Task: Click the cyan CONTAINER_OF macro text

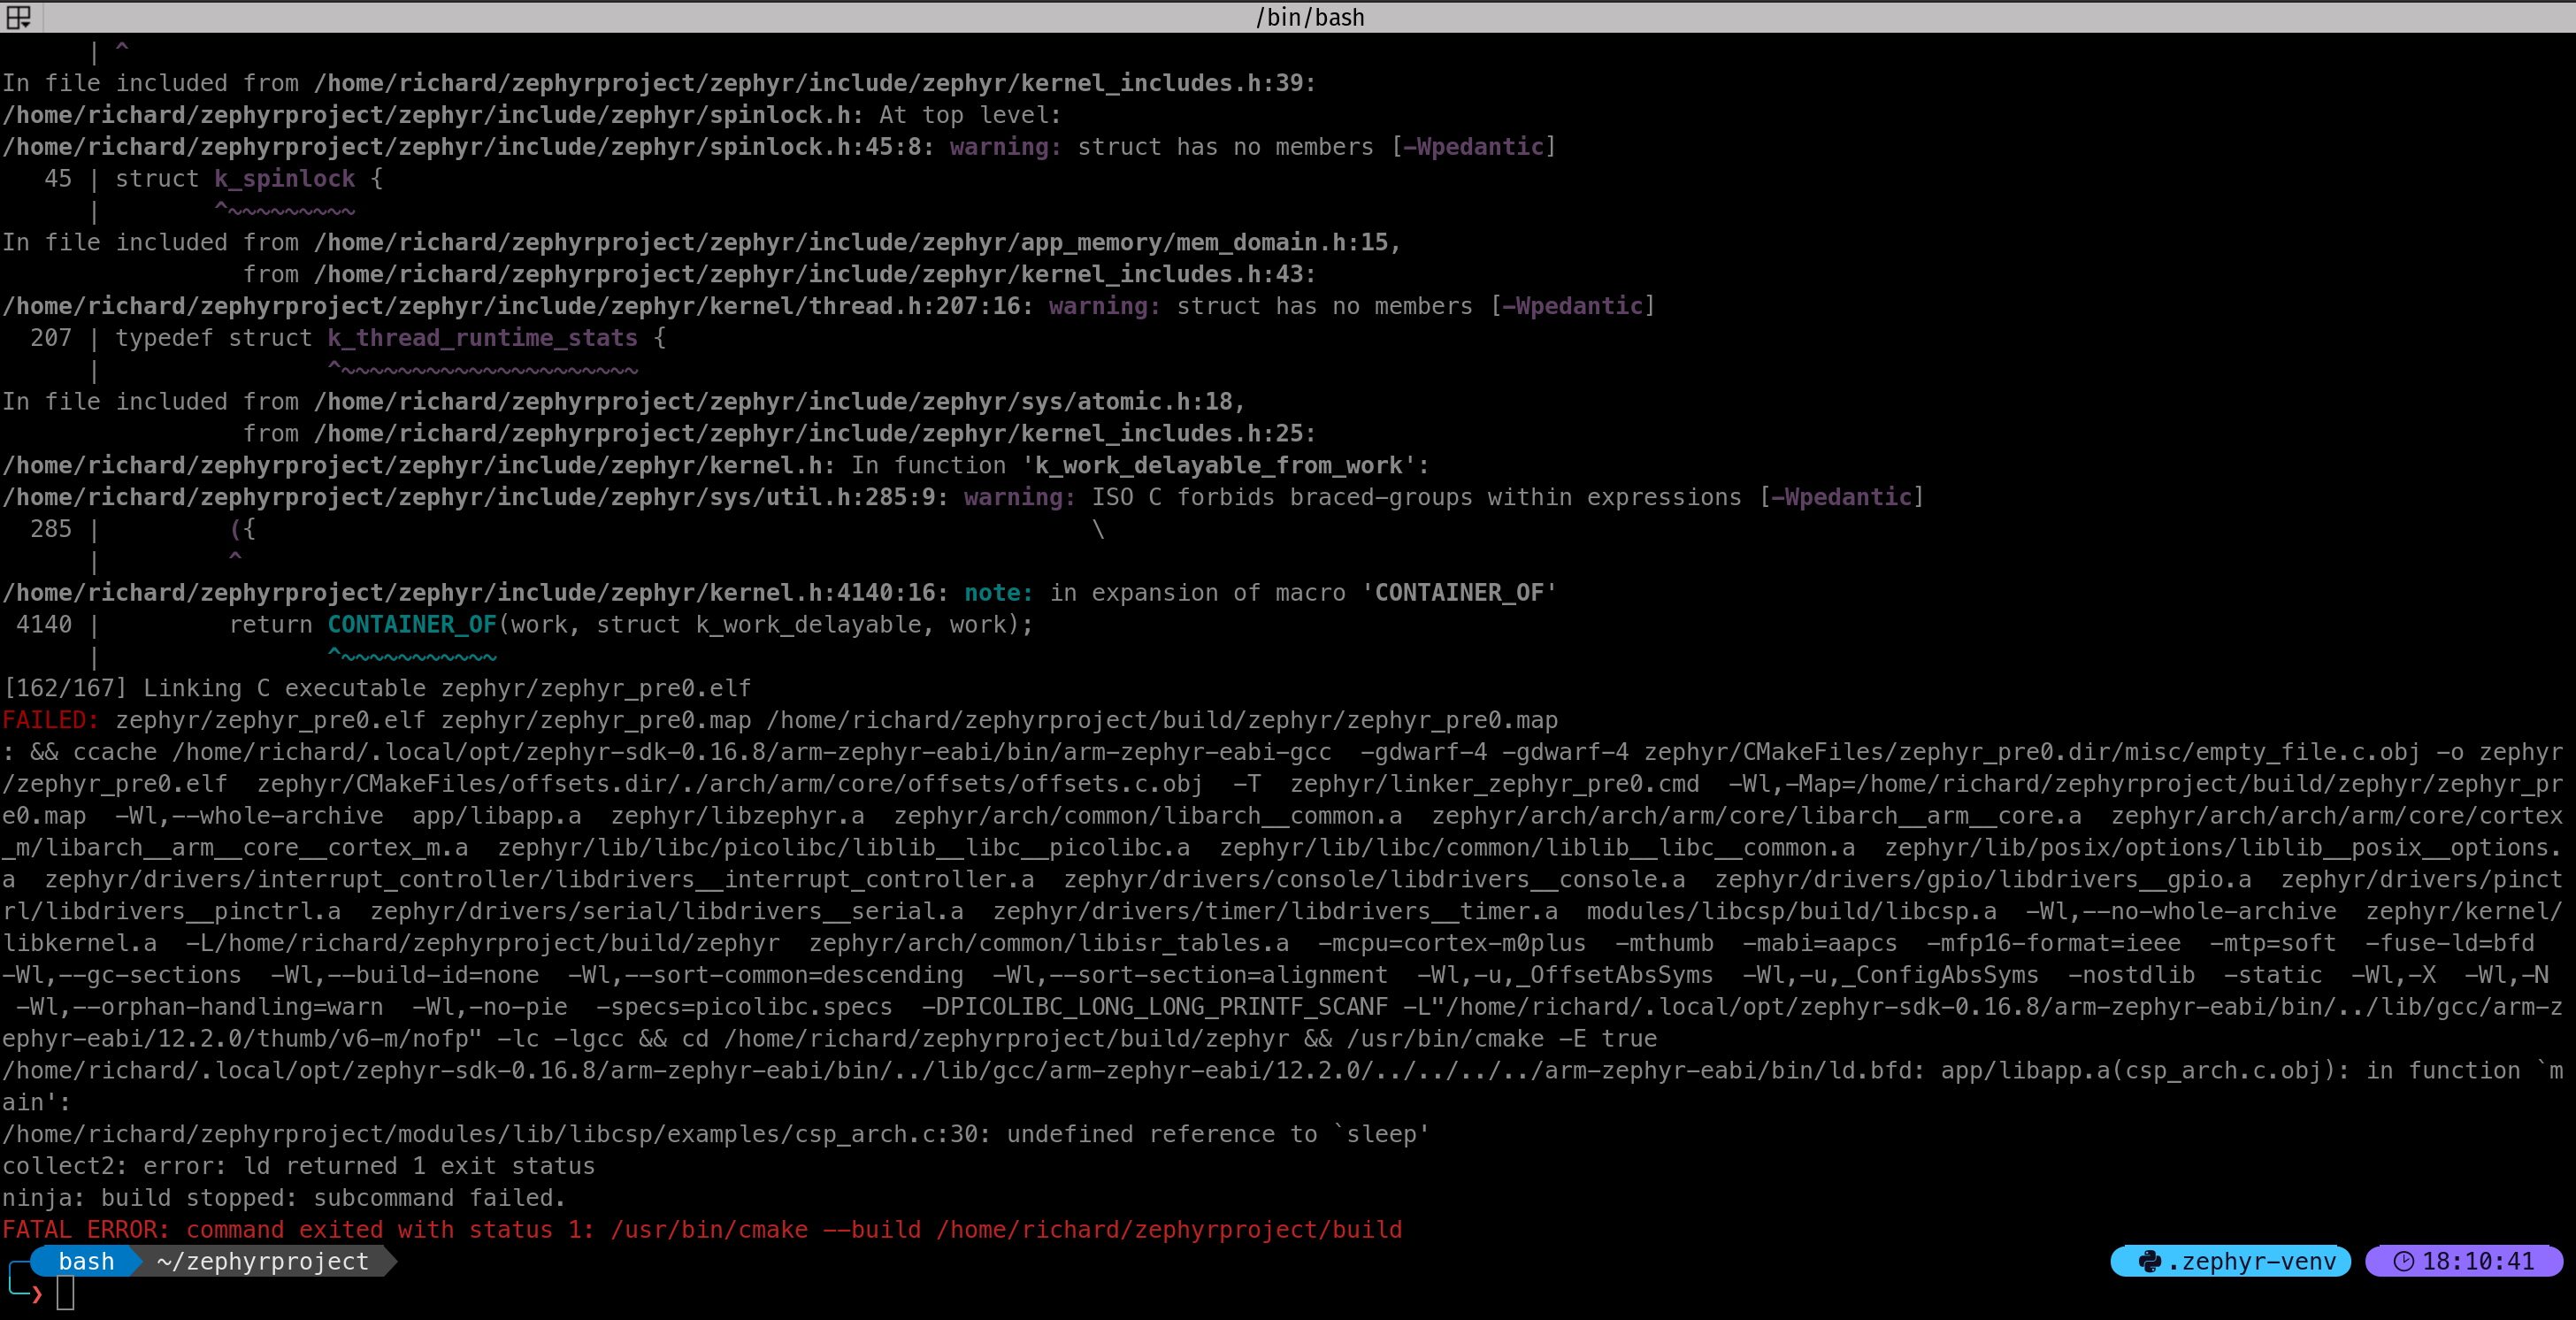Action: coord(412,625)
